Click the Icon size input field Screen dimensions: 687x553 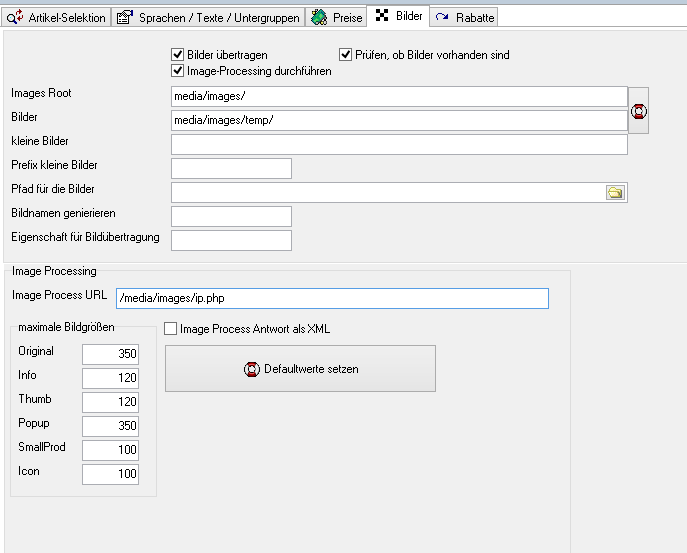[x=110, y=474]
